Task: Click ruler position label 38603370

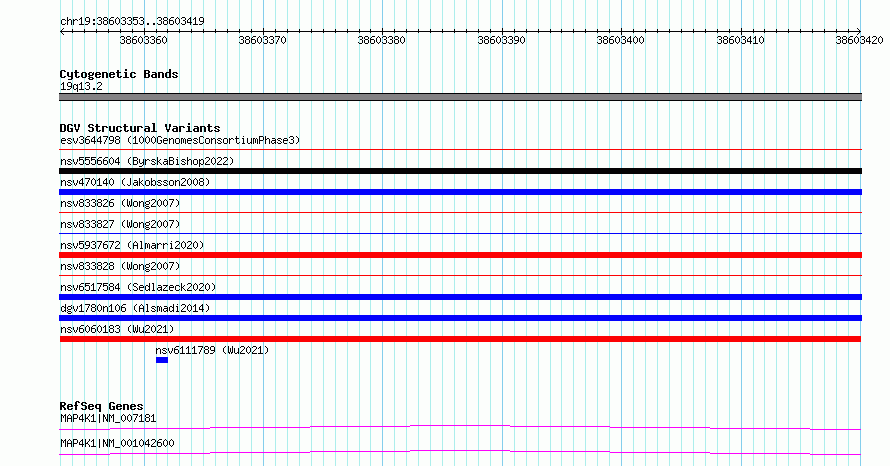Action: (x=262, y=40)
